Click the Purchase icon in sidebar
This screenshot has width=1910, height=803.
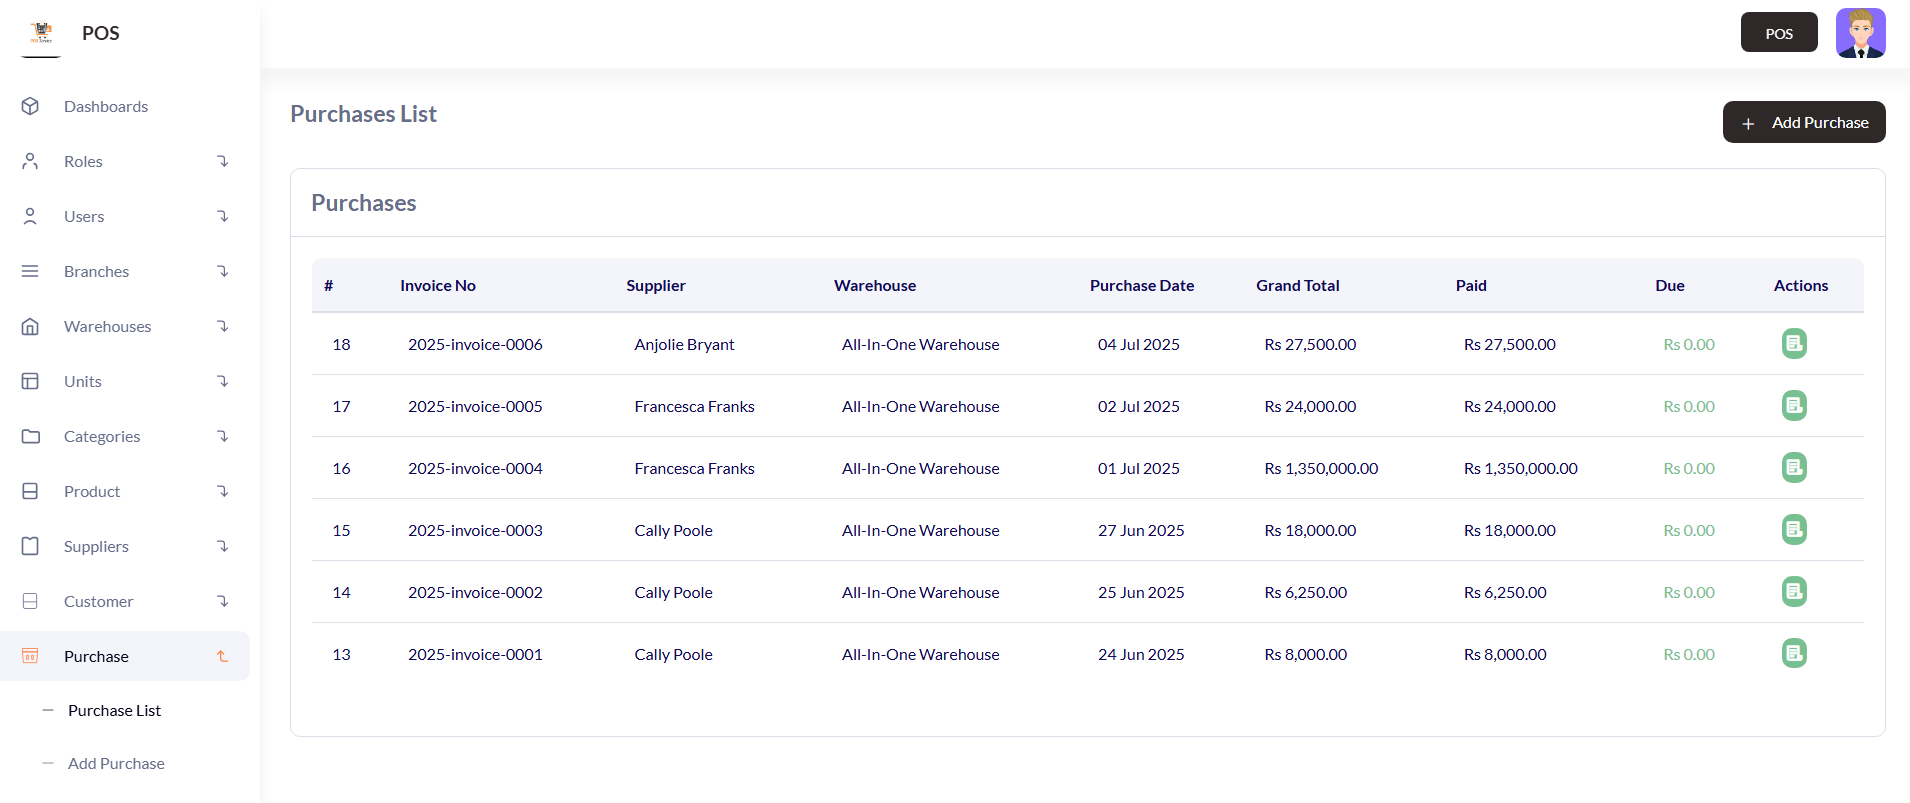(30, 656)
